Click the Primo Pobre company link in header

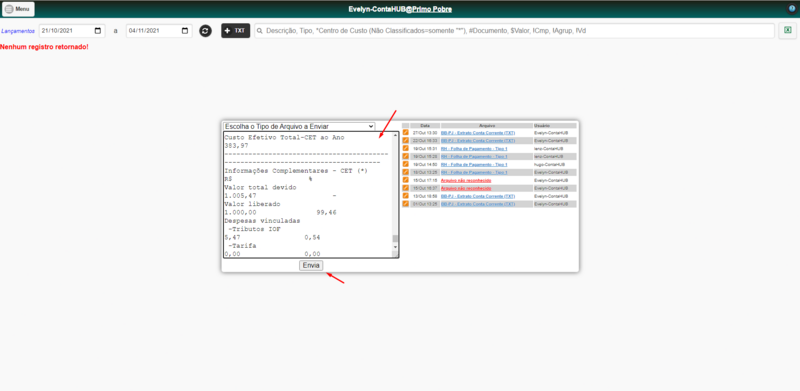[x=432, y=9]
